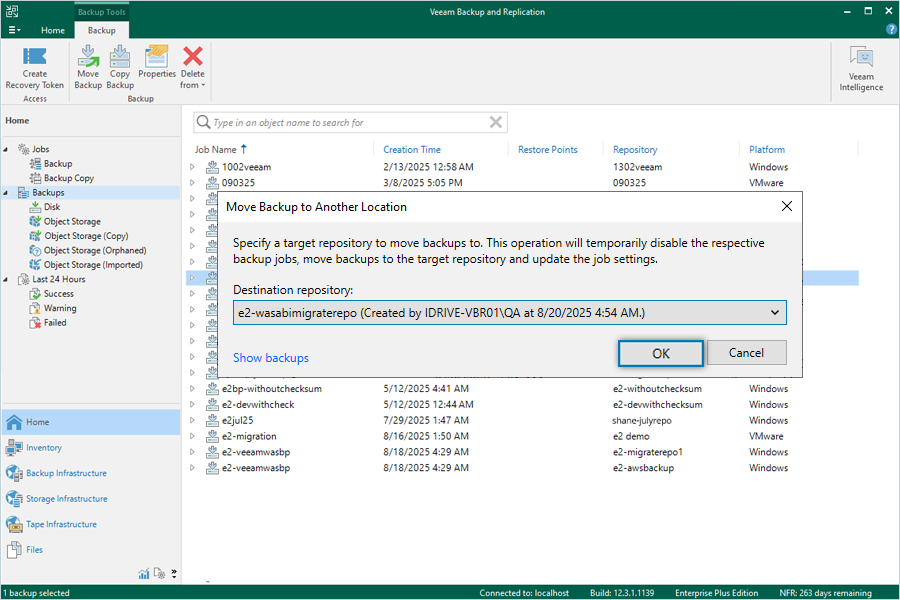Image resolution: width=900 pixels, height=600 pixels.
Task: Click the e2-migration backup icon
Action: point(212,436)
